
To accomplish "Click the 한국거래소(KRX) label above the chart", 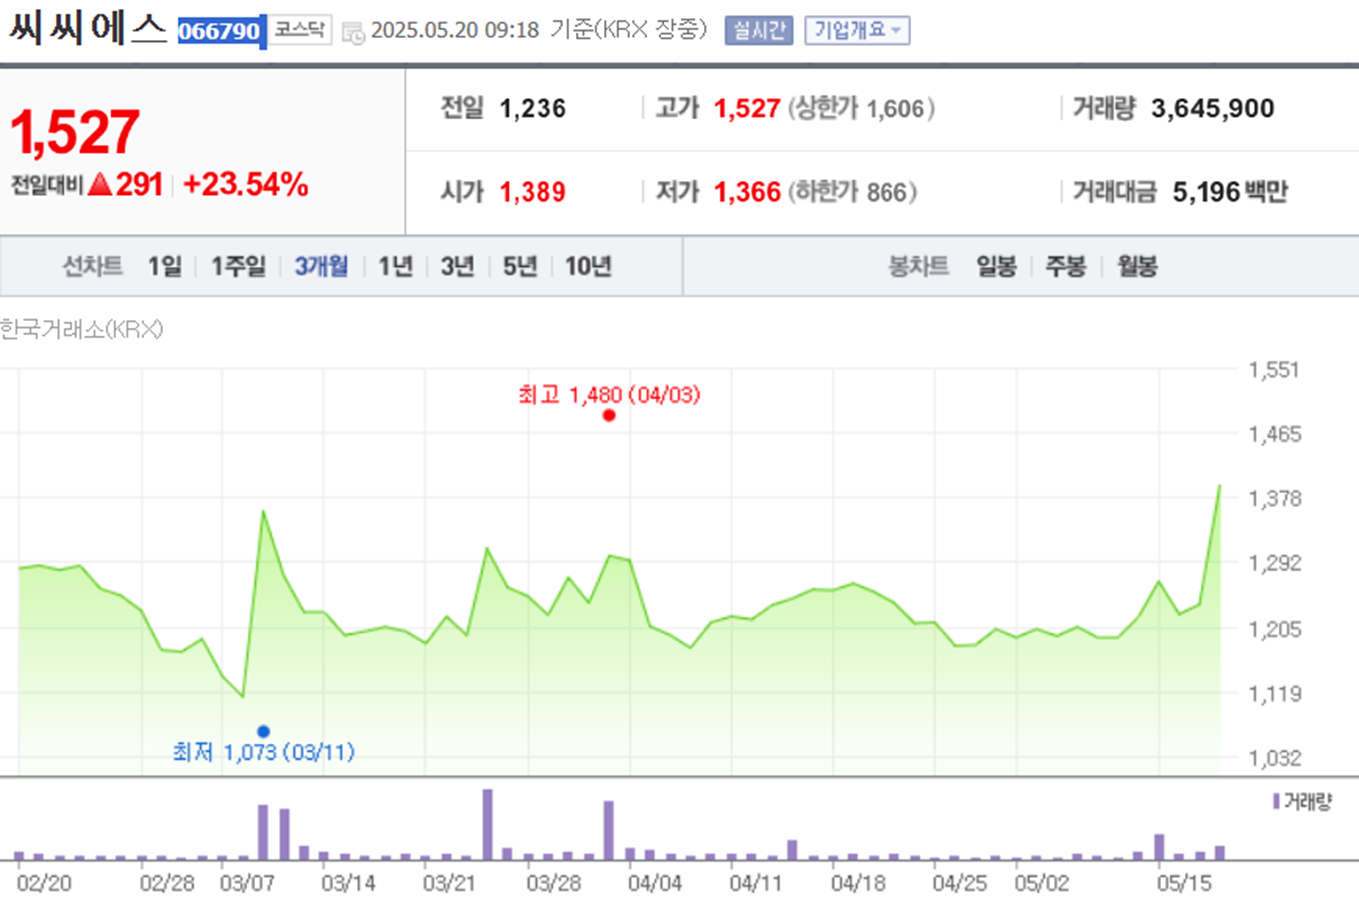I will (81, 329).
